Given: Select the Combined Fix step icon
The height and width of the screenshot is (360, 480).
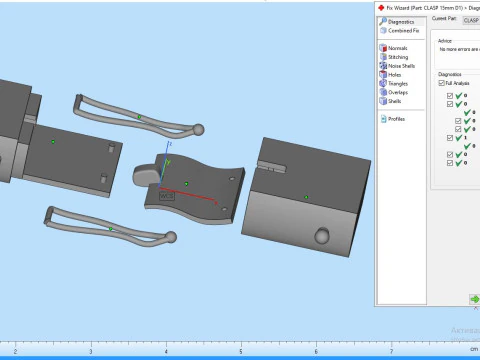Looking at the screenshot, I should tap(383, 30).
